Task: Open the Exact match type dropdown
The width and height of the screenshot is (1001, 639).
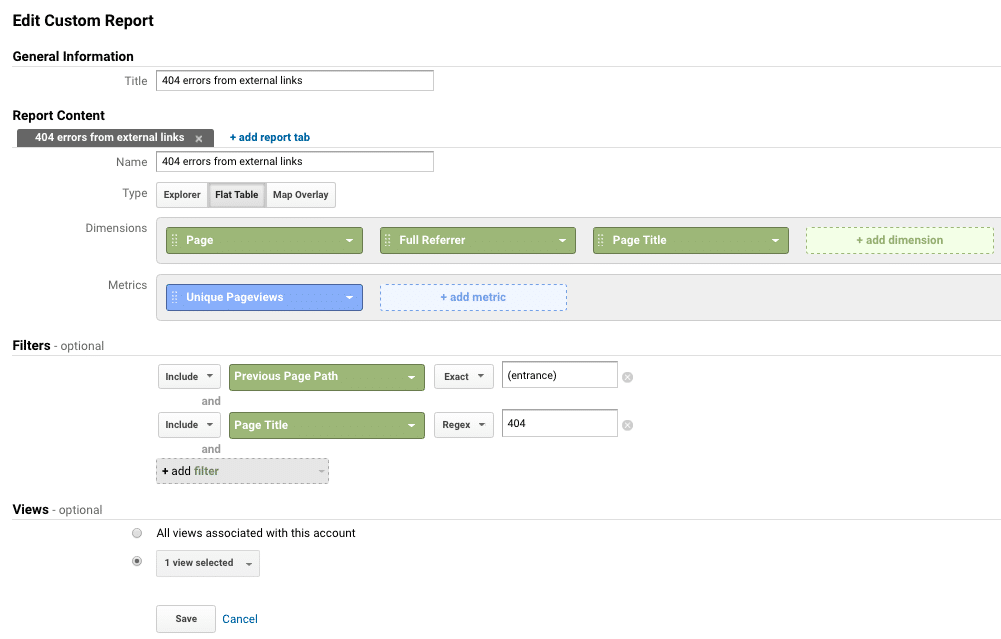Action: pyautogui.click(x=463, y=376)
